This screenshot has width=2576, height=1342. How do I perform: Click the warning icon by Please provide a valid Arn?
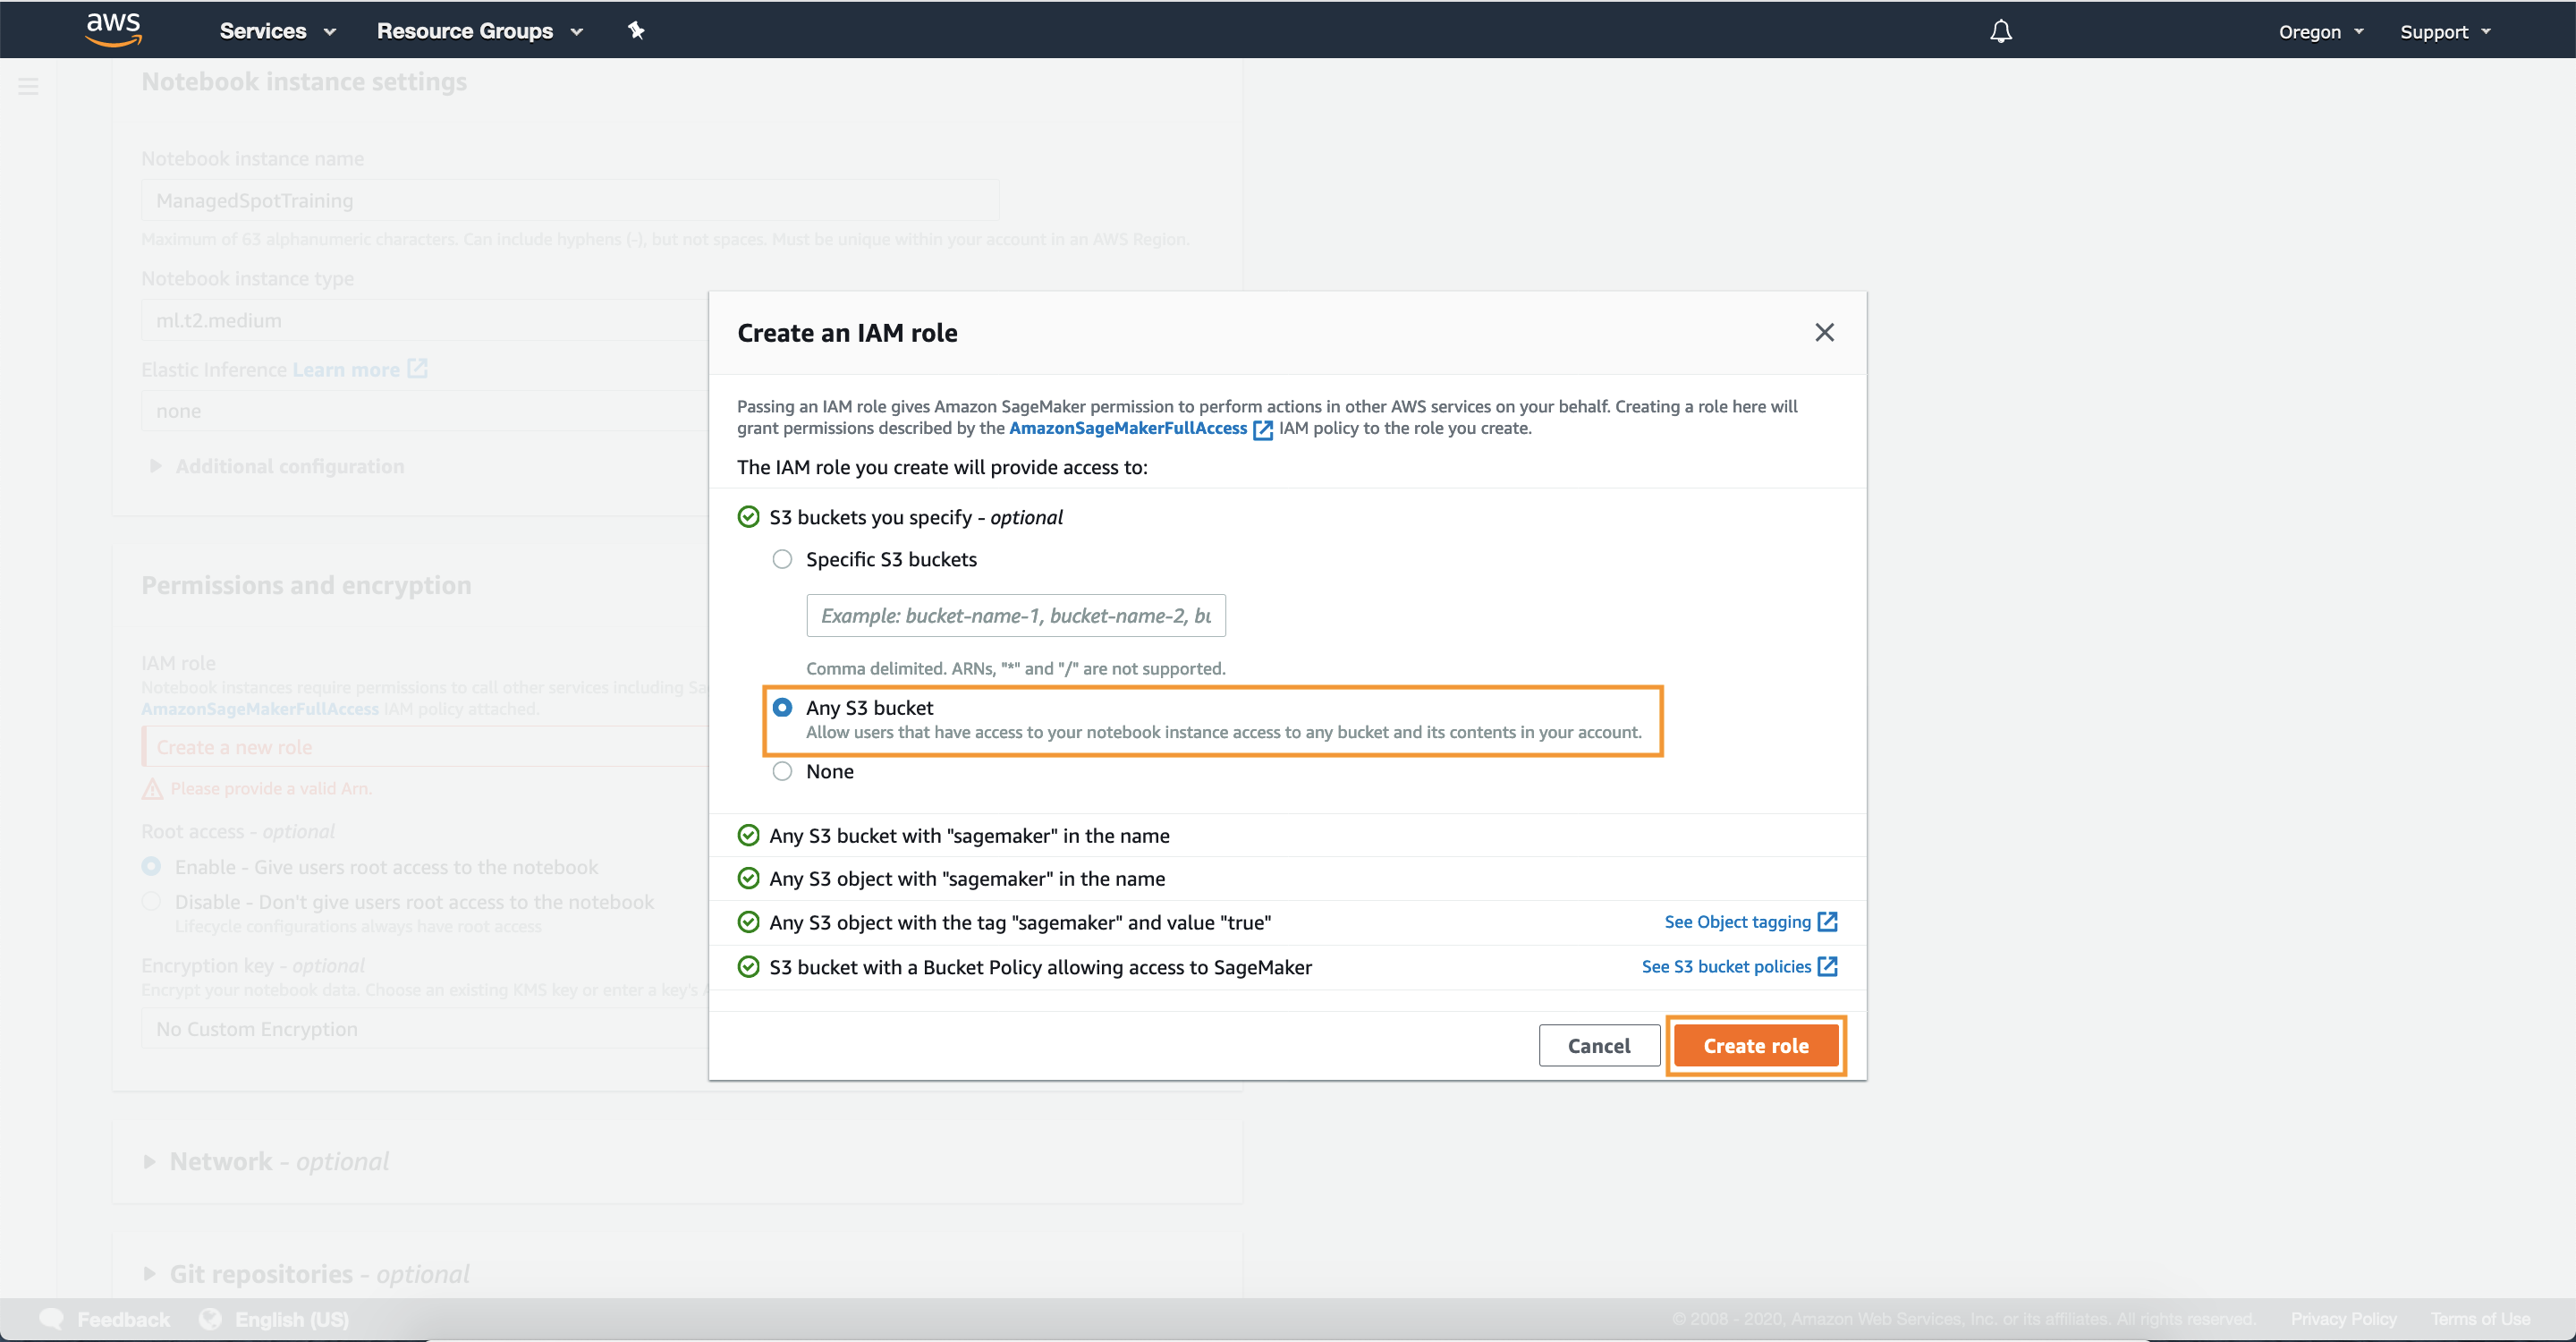pyautogui.click(x=152, y=789)
